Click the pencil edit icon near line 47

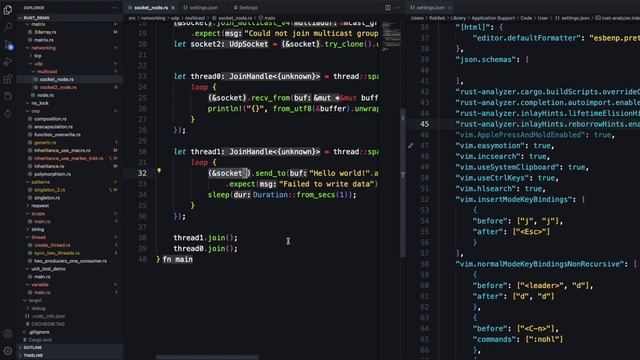411,145
